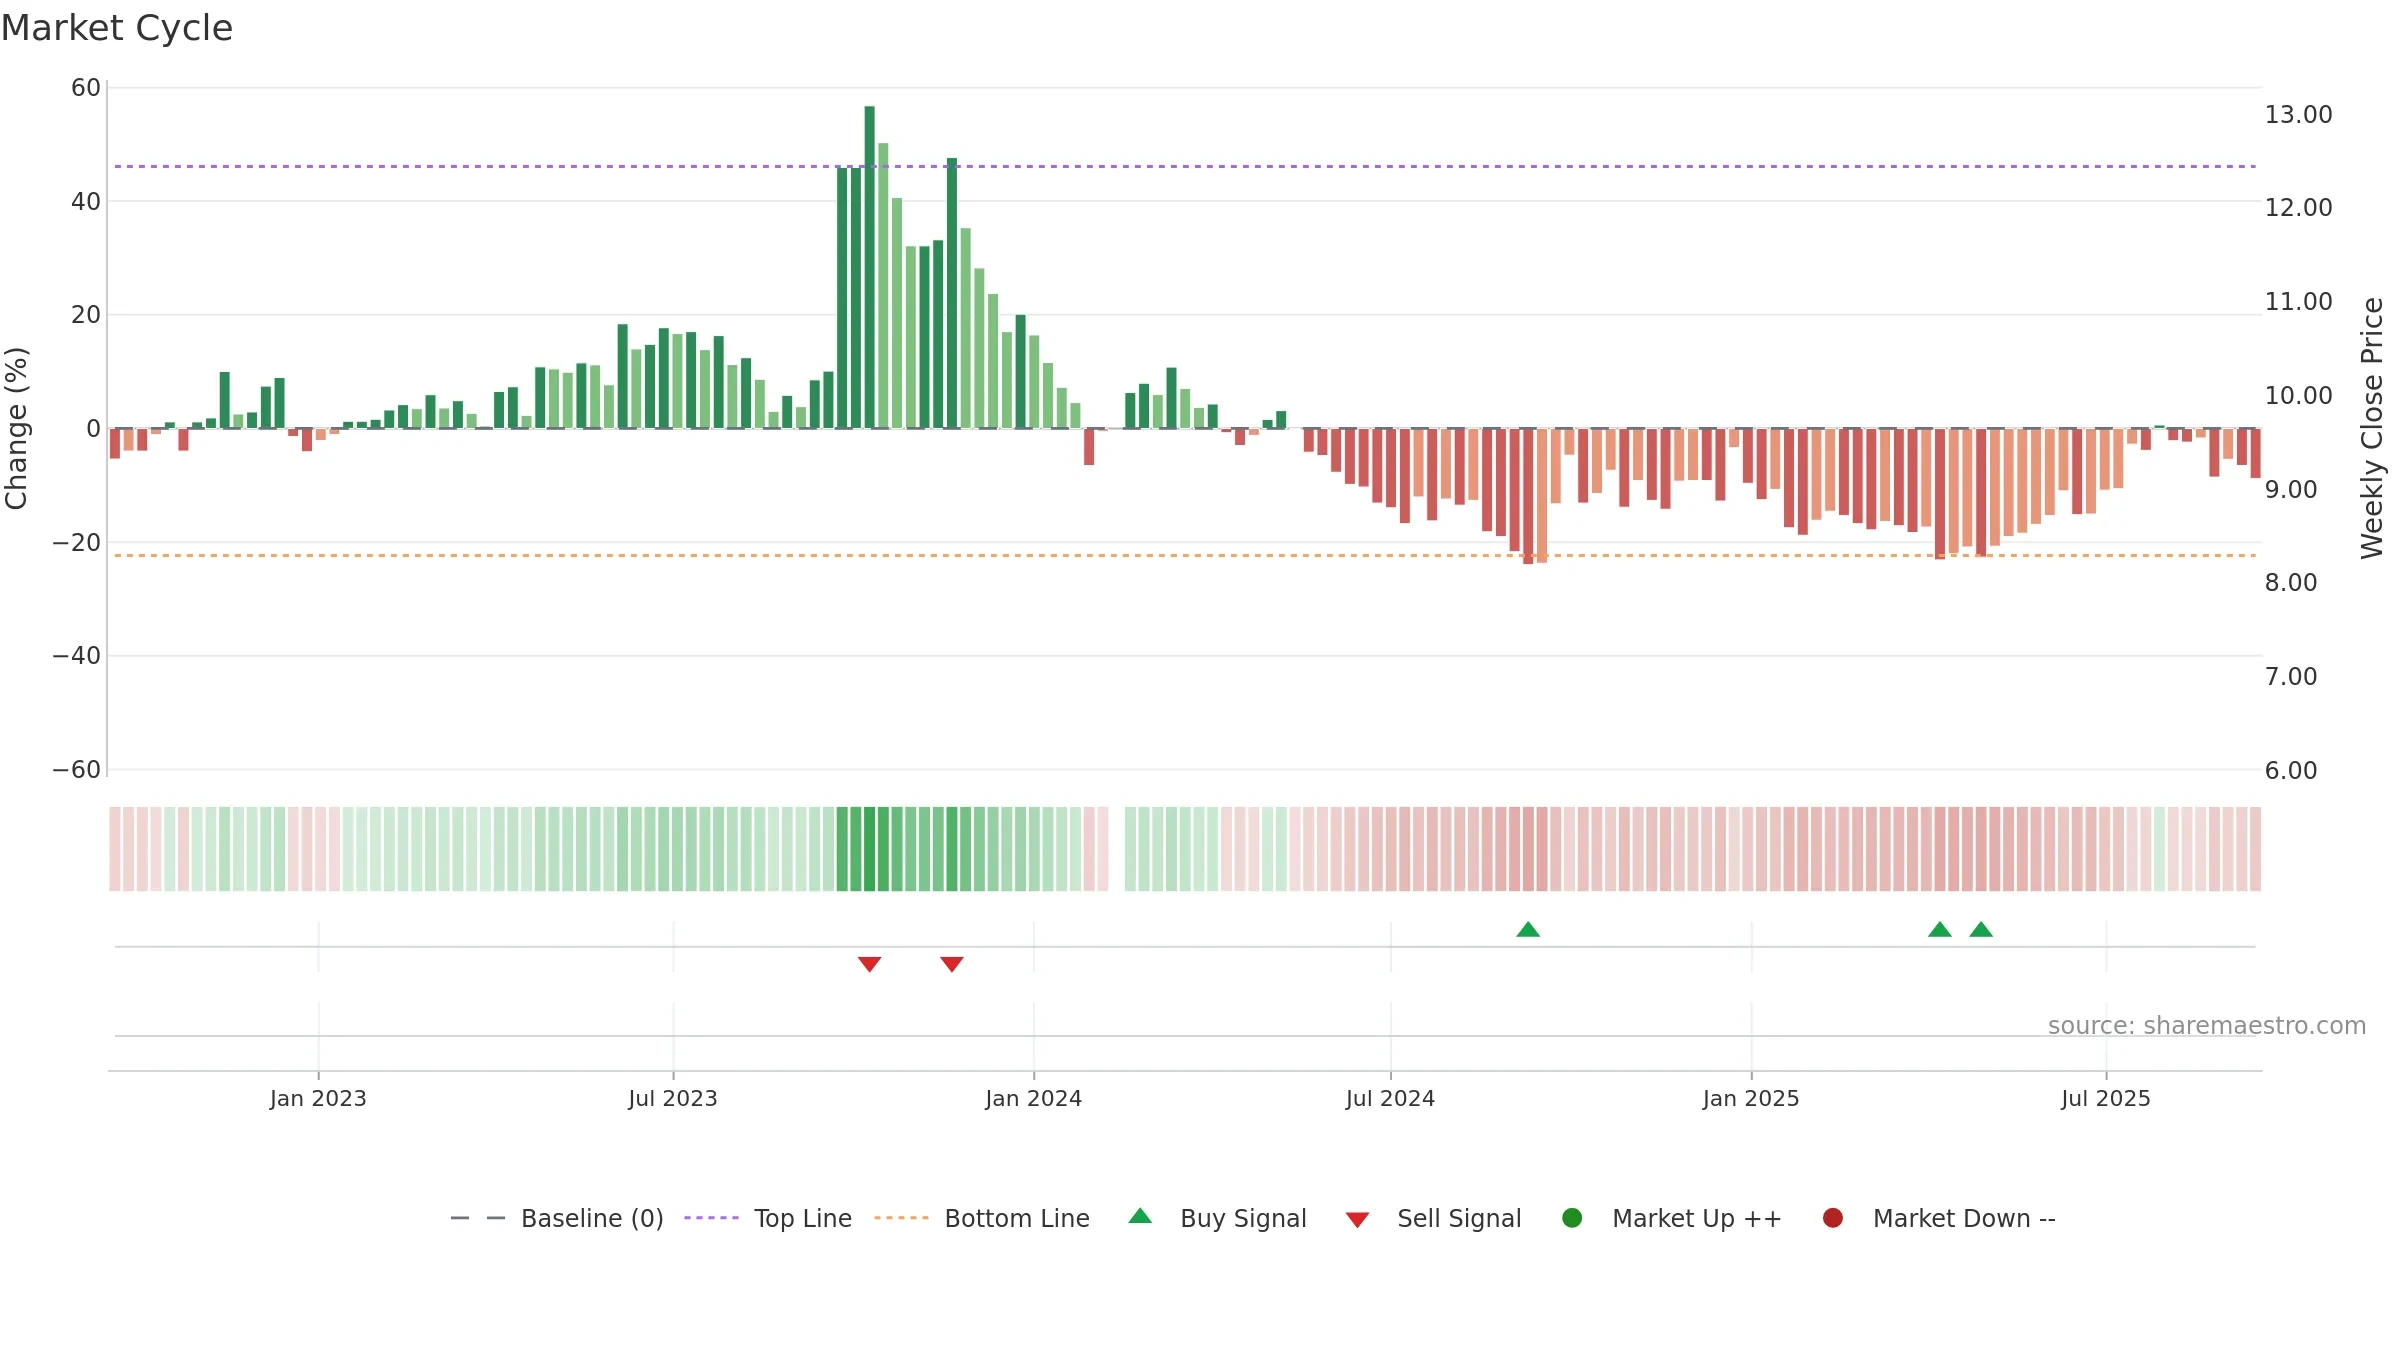Click the Weekly Close Price axis title
This screenshot has height=1350, width=2400.
(x=2372, y=428)
